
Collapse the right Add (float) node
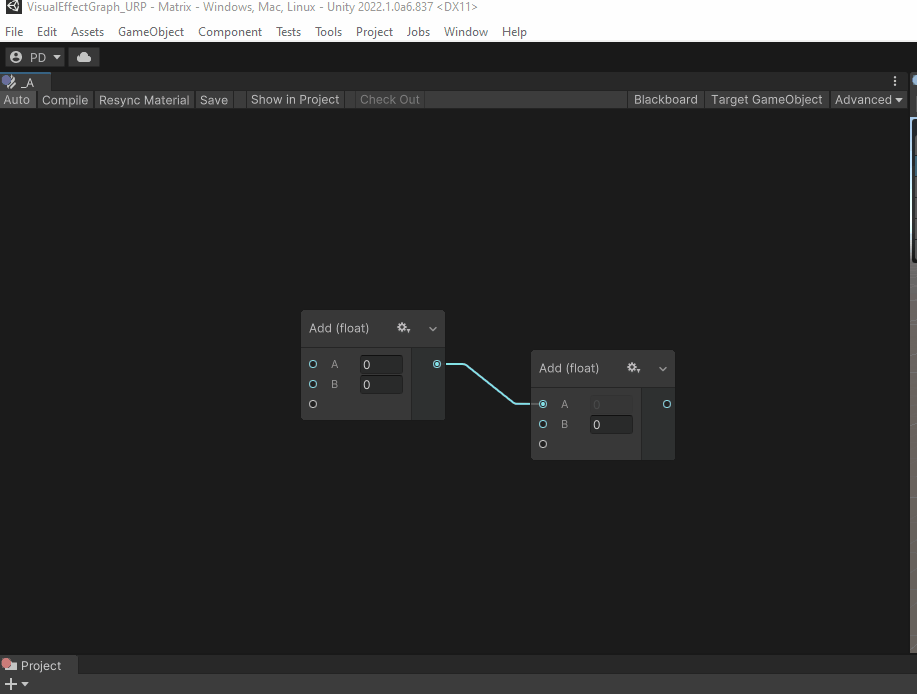663,369
